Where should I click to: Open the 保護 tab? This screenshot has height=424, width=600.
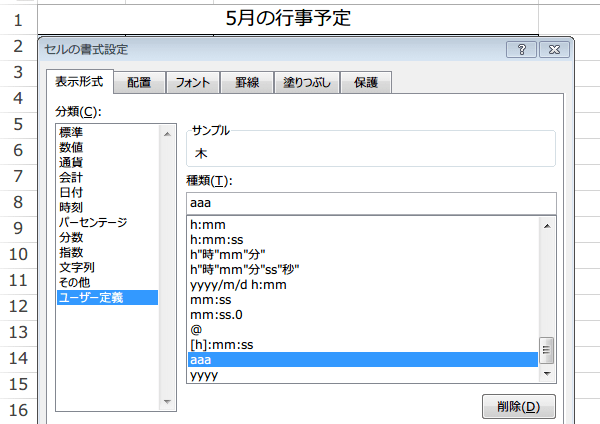[366, 82]
